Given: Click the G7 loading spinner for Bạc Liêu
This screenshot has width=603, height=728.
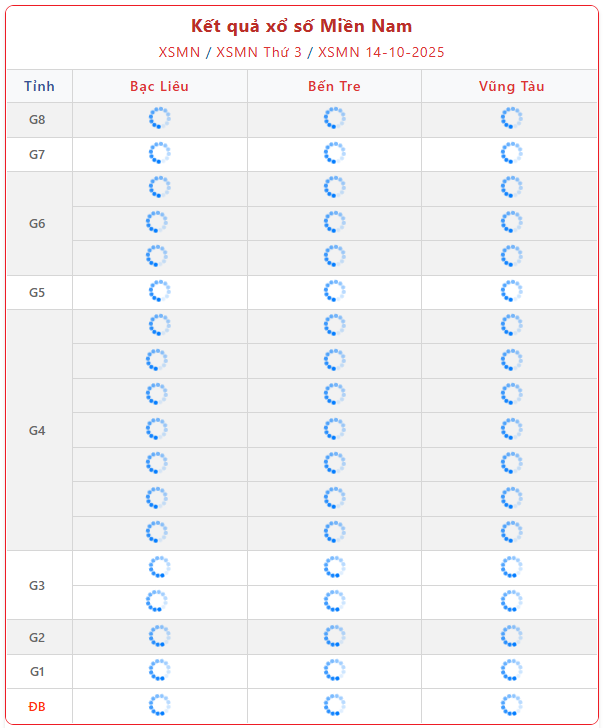Looking at the screenshot, I should pos(159,154).
